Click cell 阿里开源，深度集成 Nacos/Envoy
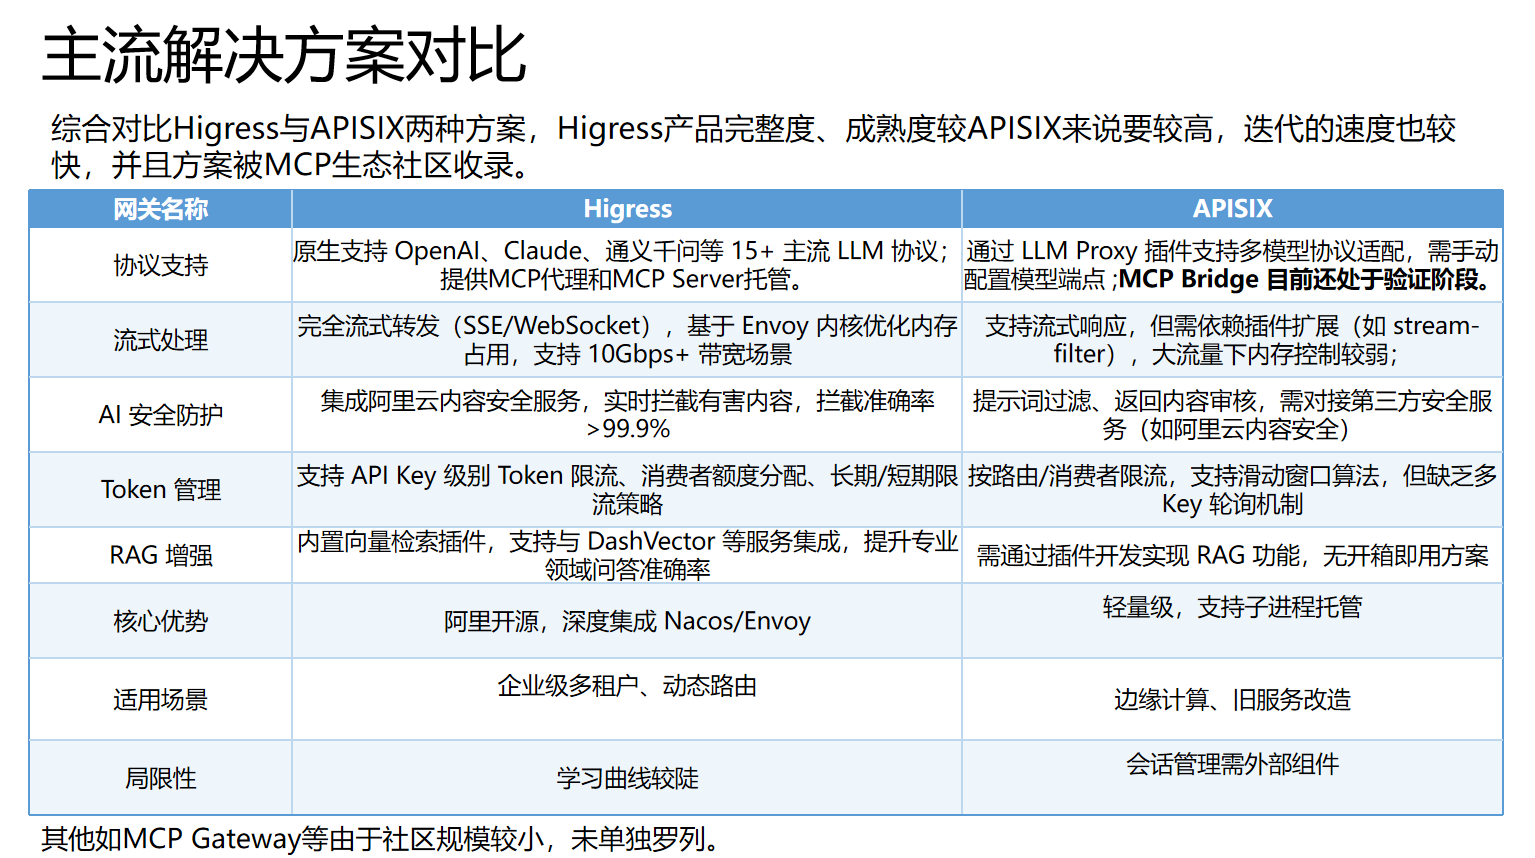 pyautogui.click(x=627, y=621)
